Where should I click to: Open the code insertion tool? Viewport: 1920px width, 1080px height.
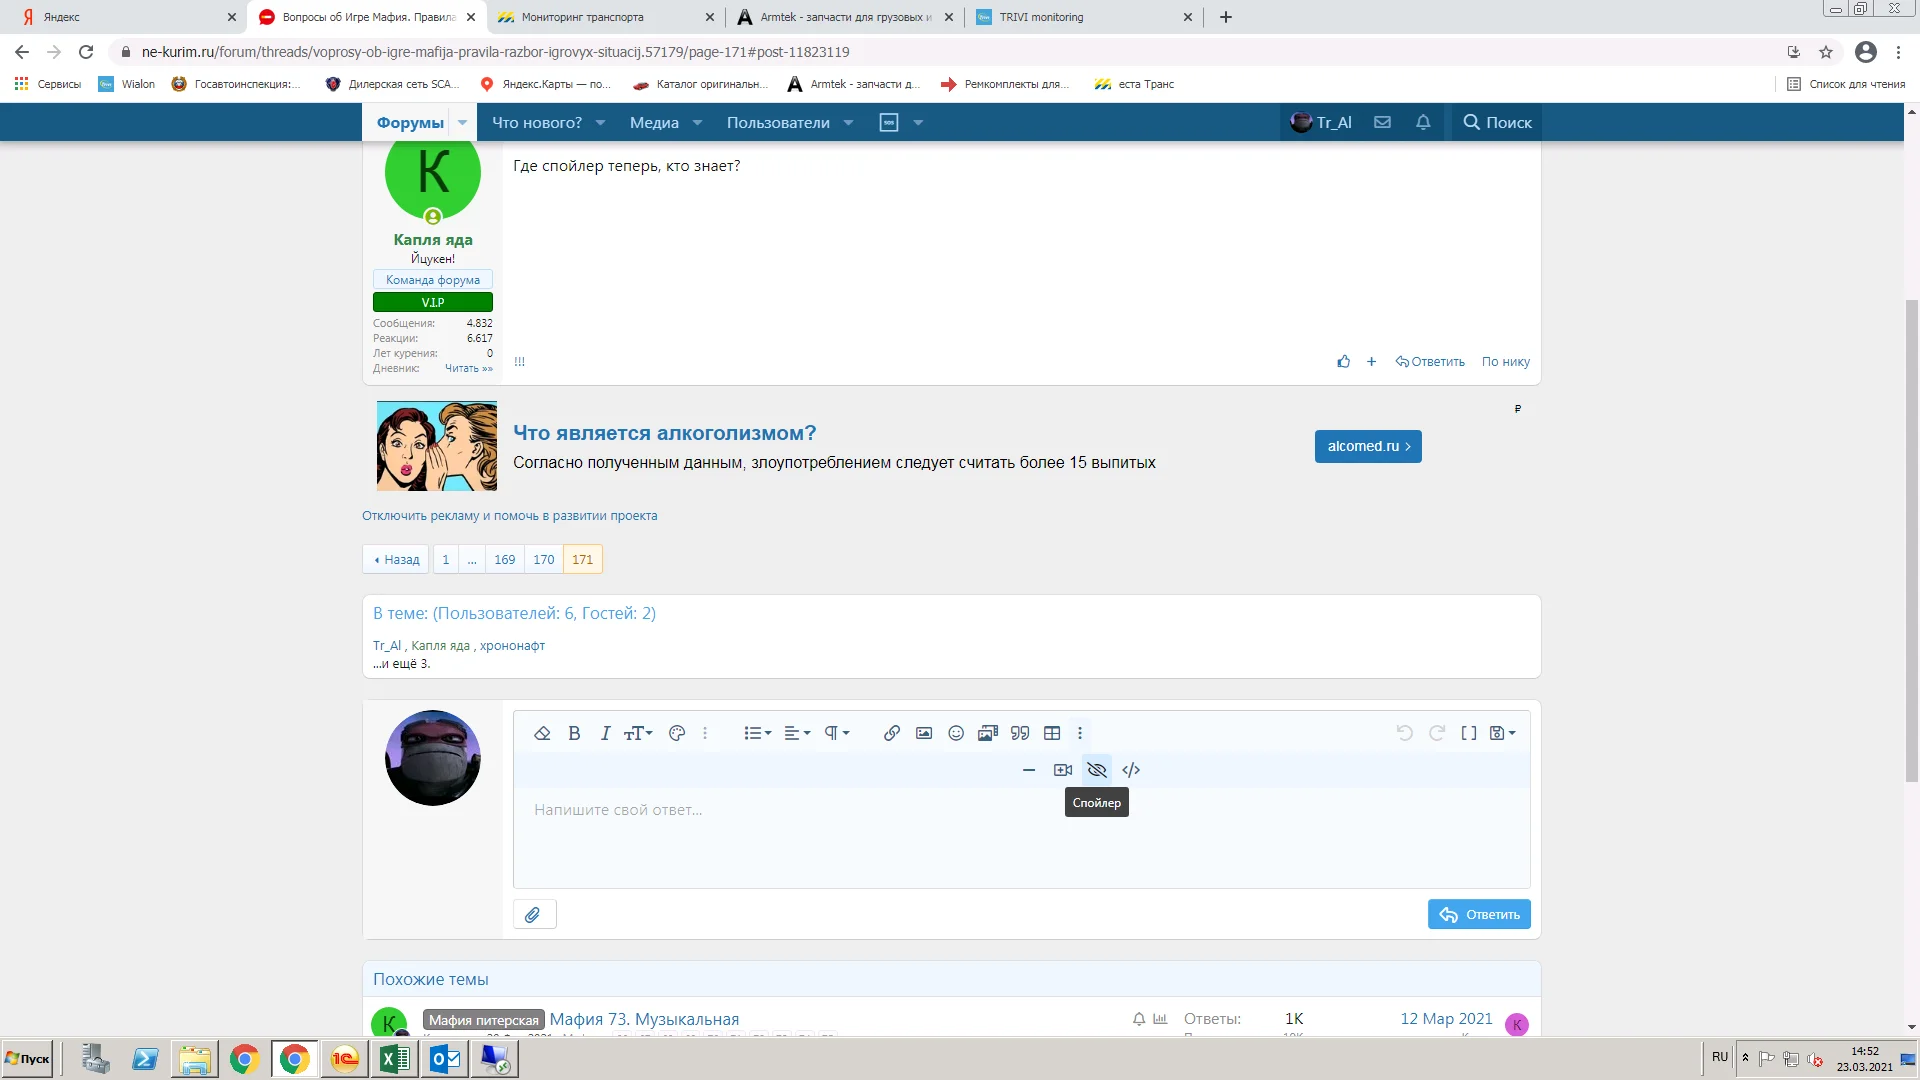click(x=1130, y=770)
